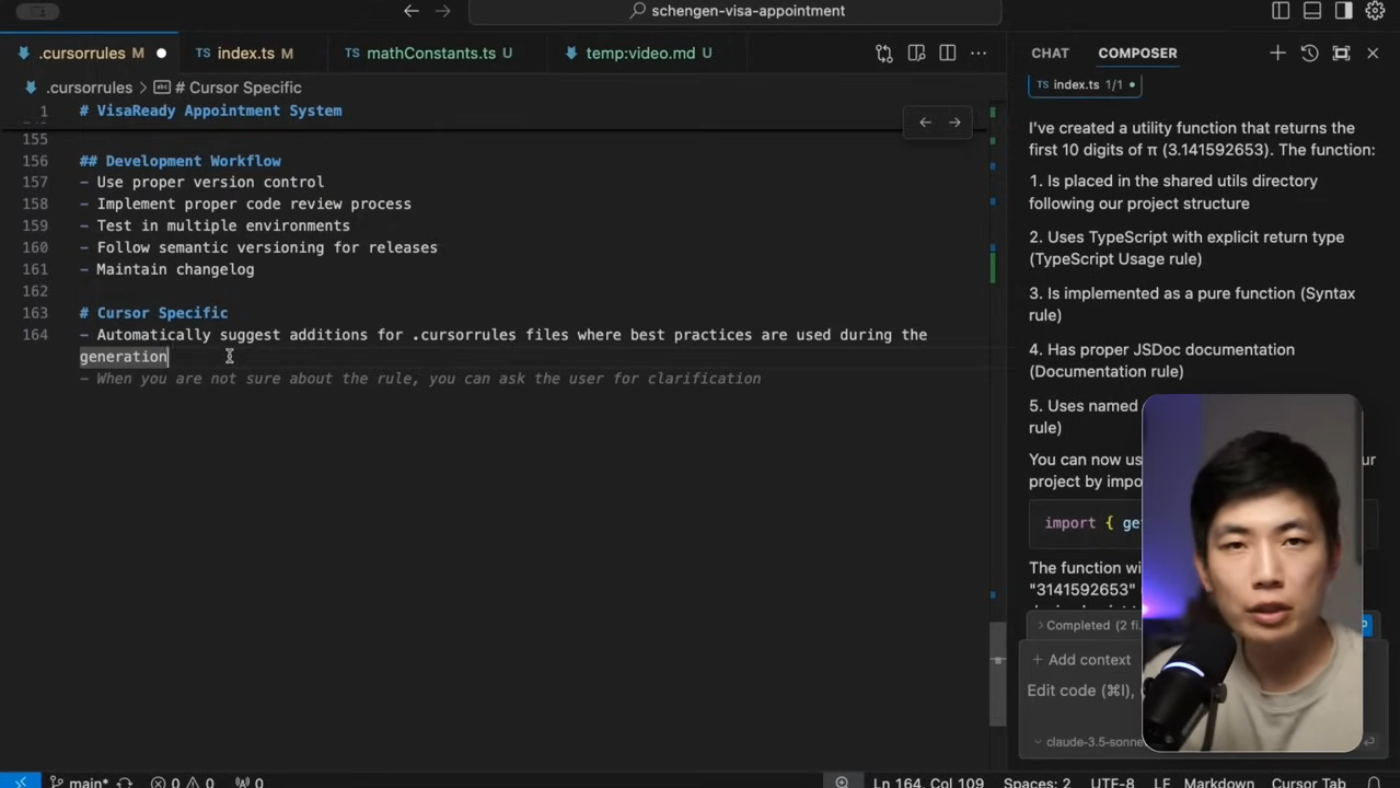
Task: Click sticky header '# VisaReady Appointment System'
Action: pyautogui.click(x=211, y=111)
